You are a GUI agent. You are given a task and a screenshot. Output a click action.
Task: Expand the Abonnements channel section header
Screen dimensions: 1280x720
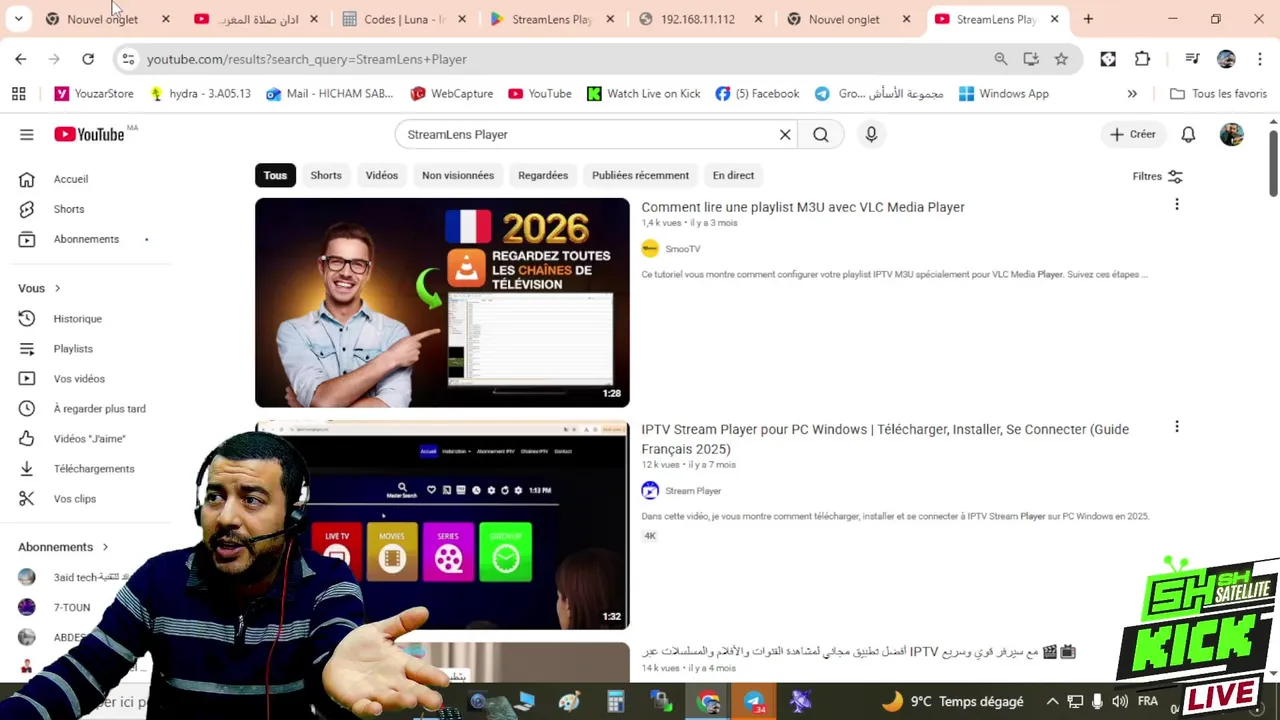point(63,547)
